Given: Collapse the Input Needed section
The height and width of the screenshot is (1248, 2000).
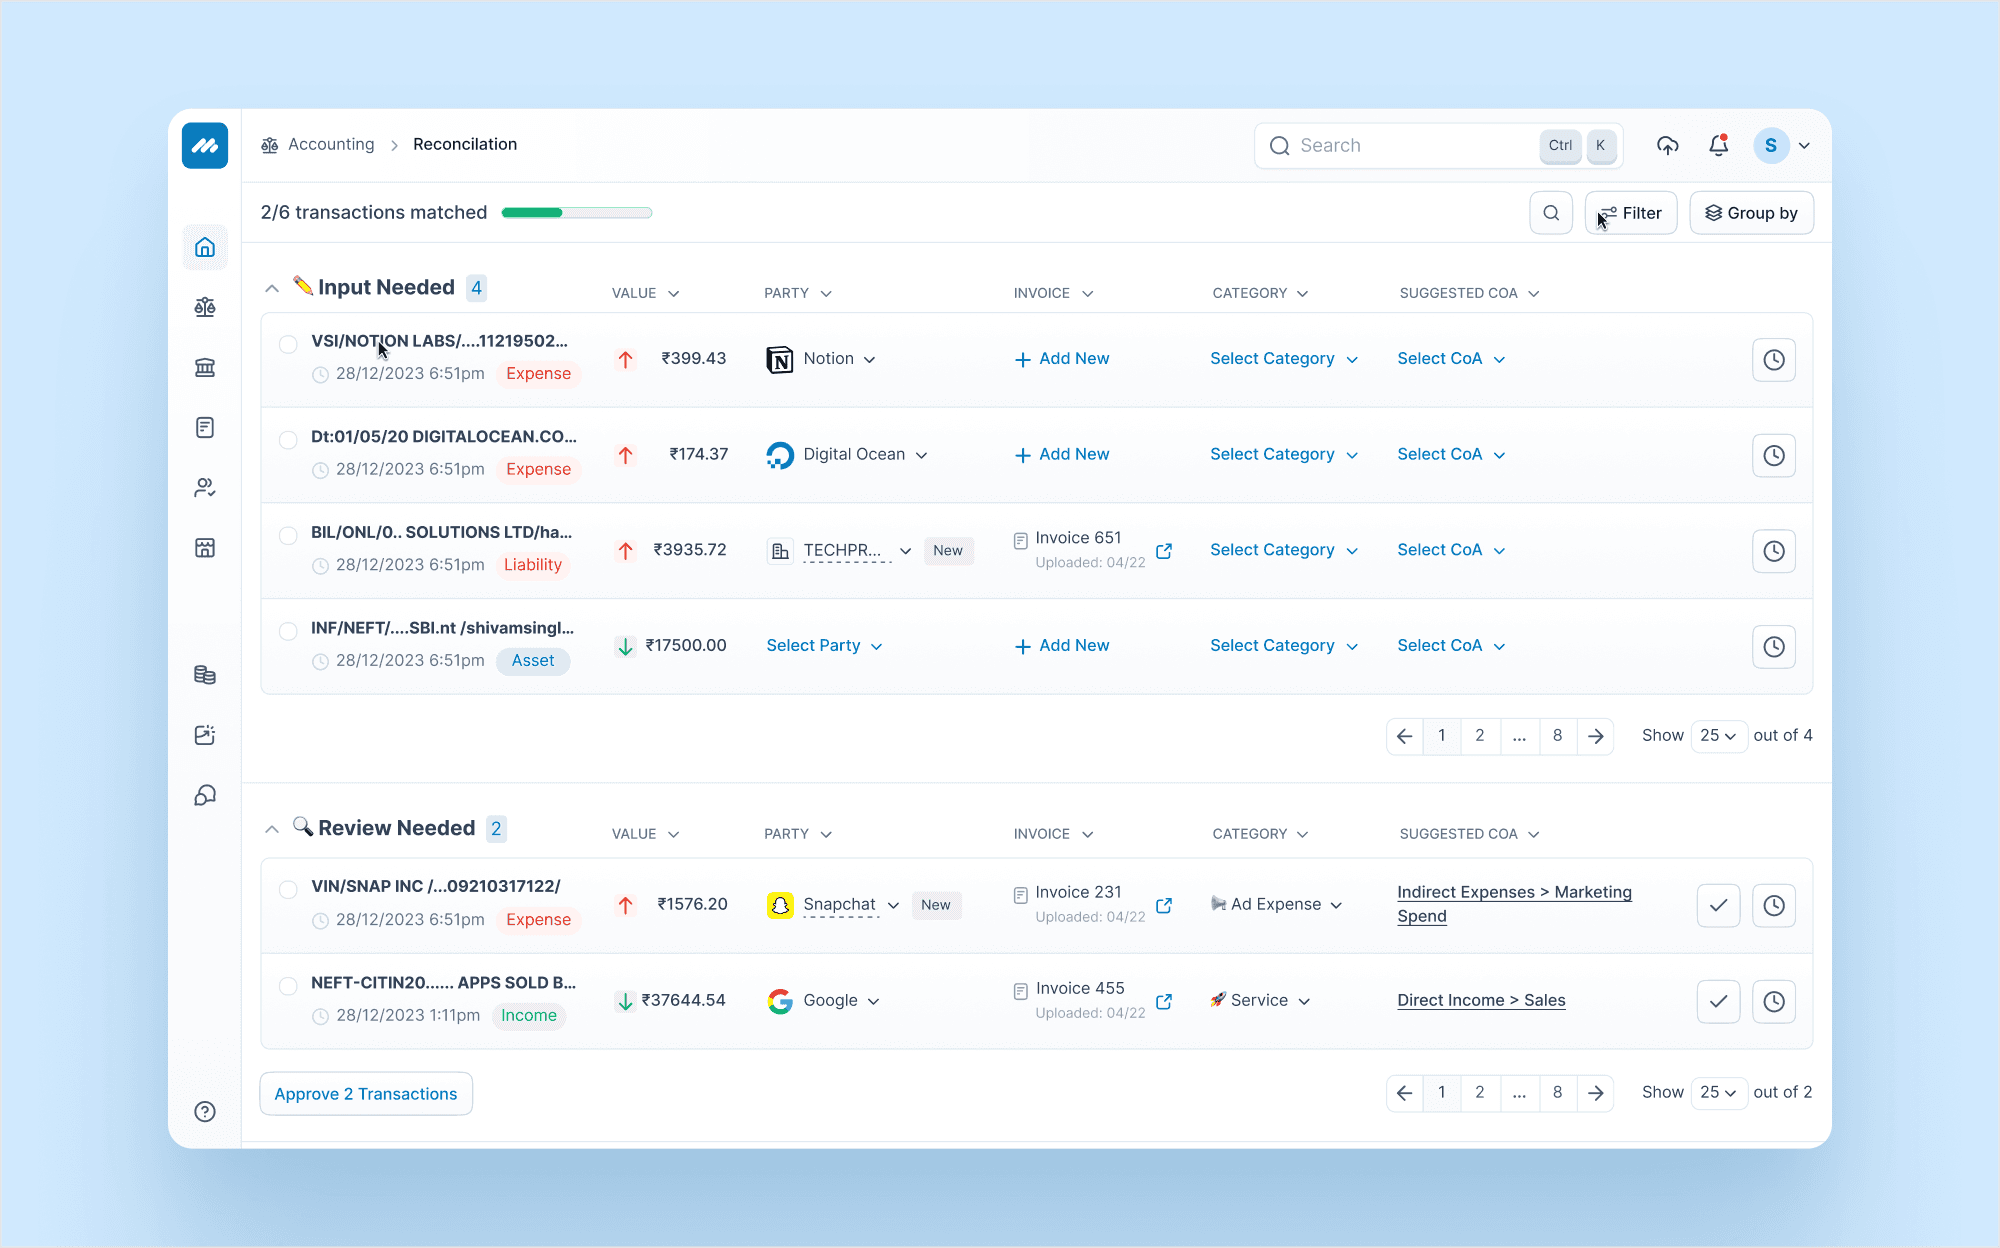Looking at the screenshot, I should (271, 288).
